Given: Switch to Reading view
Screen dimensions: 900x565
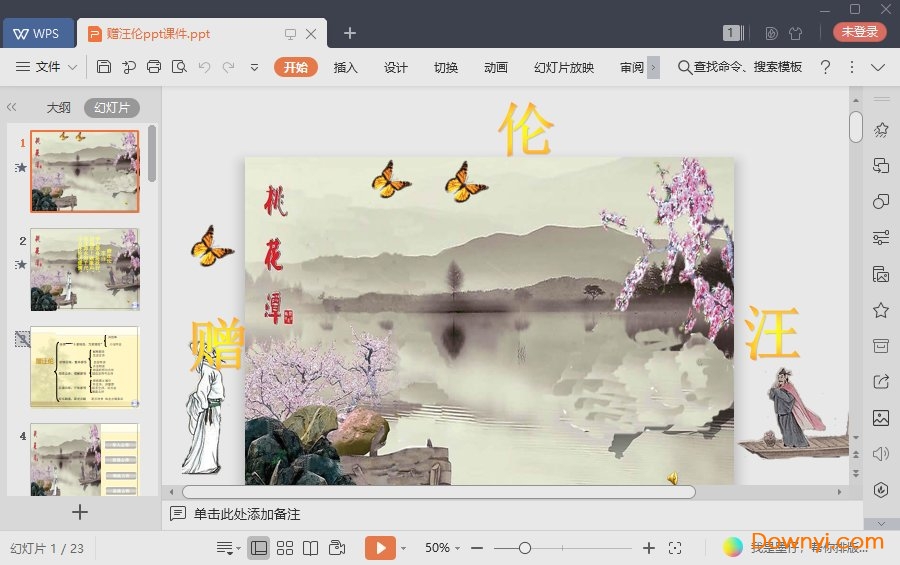Looking at the screenshot, I should pyautogui.click(x=311, y=548).
